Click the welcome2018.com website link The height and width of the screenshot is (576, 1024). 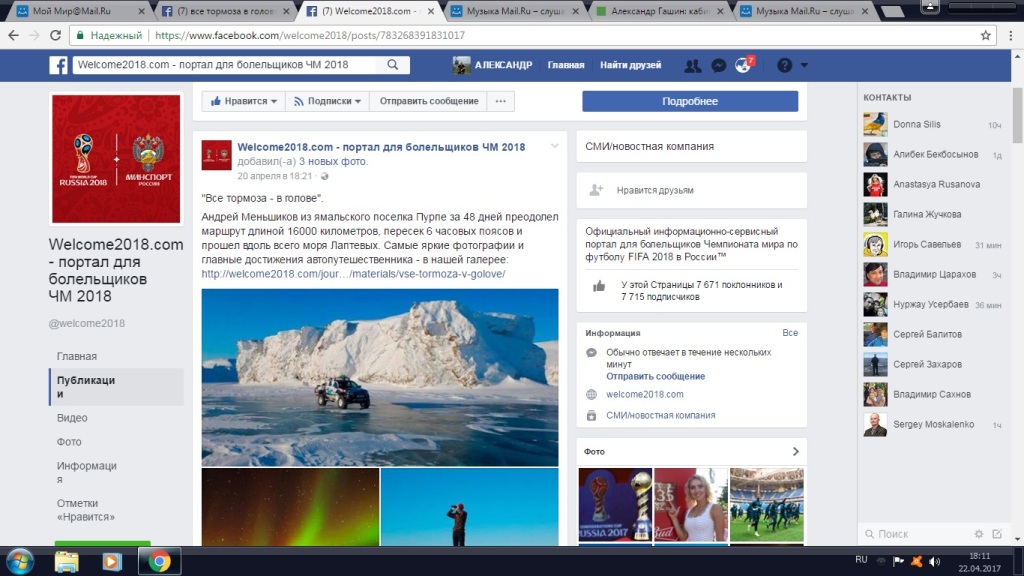click(x=645, y=394)
